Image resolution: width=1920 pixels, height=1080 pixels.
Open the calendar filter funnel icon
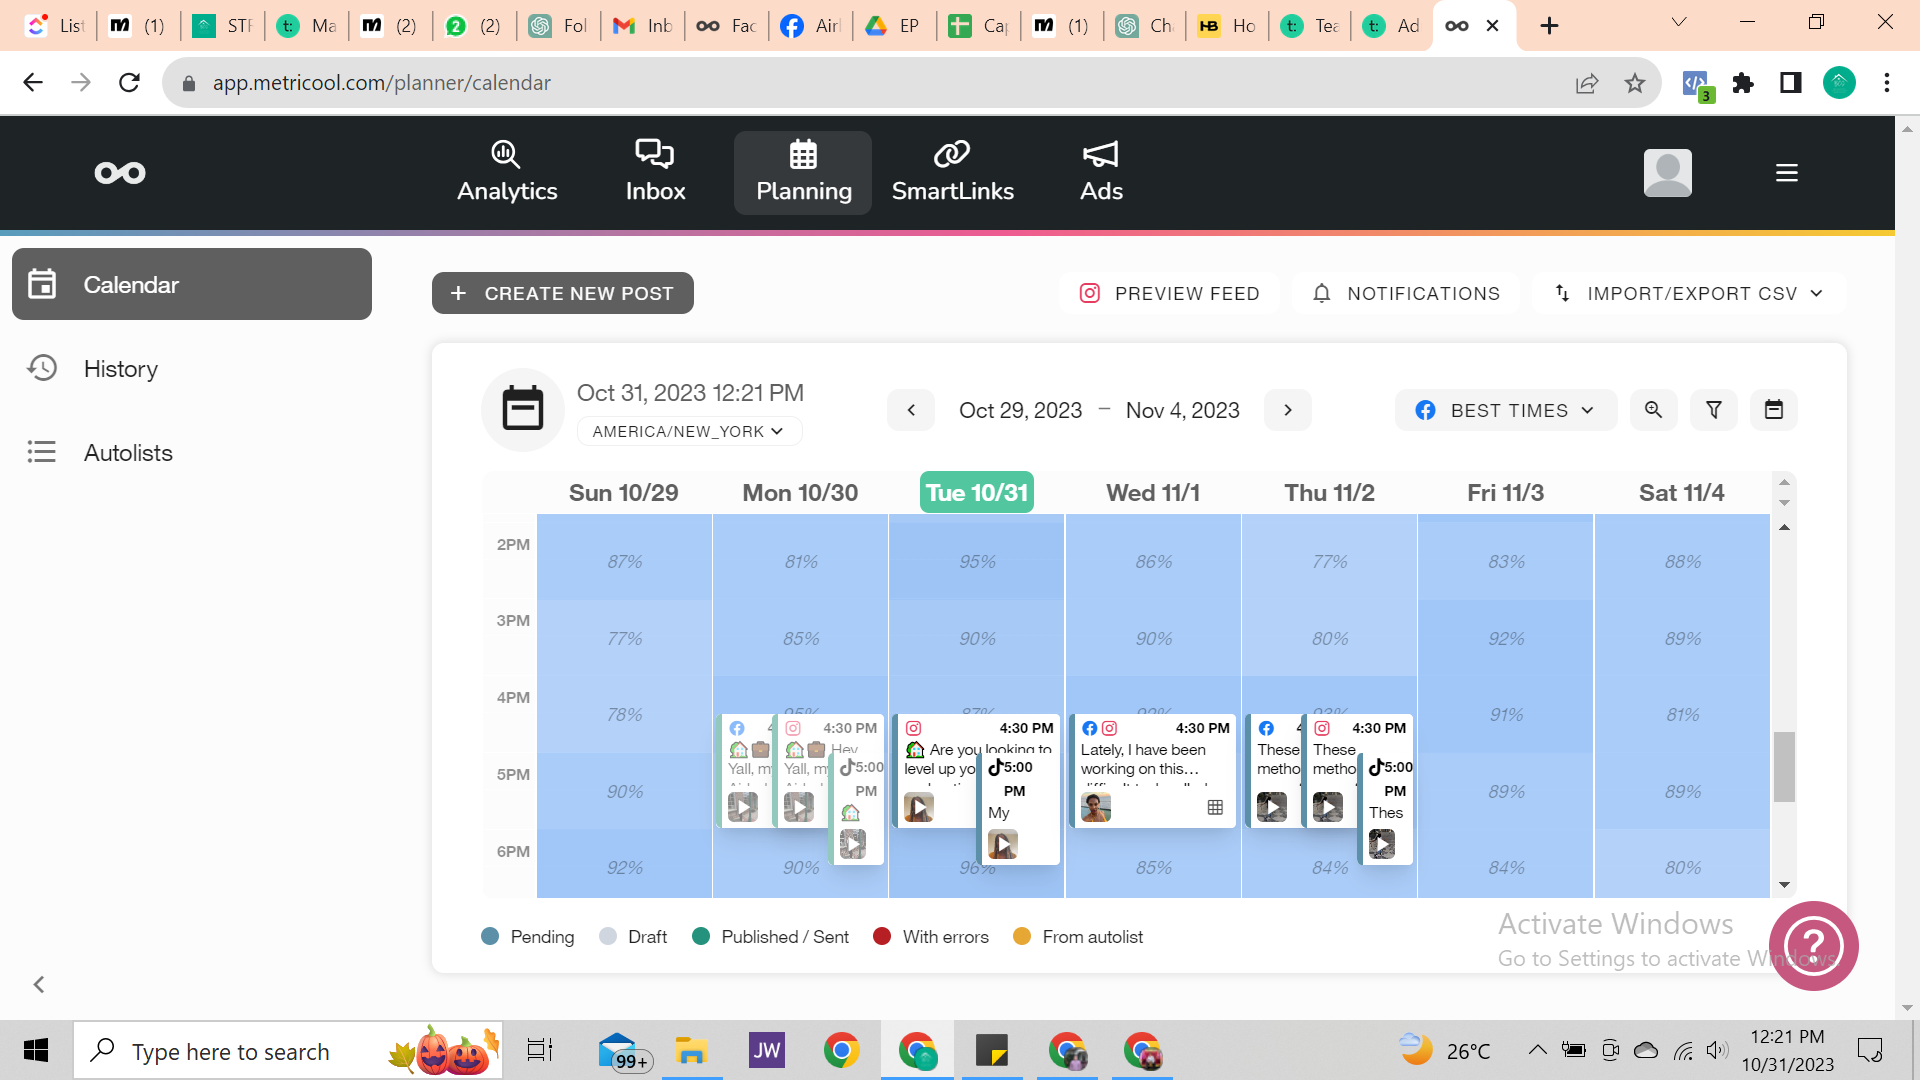(x=1713, y=410)
